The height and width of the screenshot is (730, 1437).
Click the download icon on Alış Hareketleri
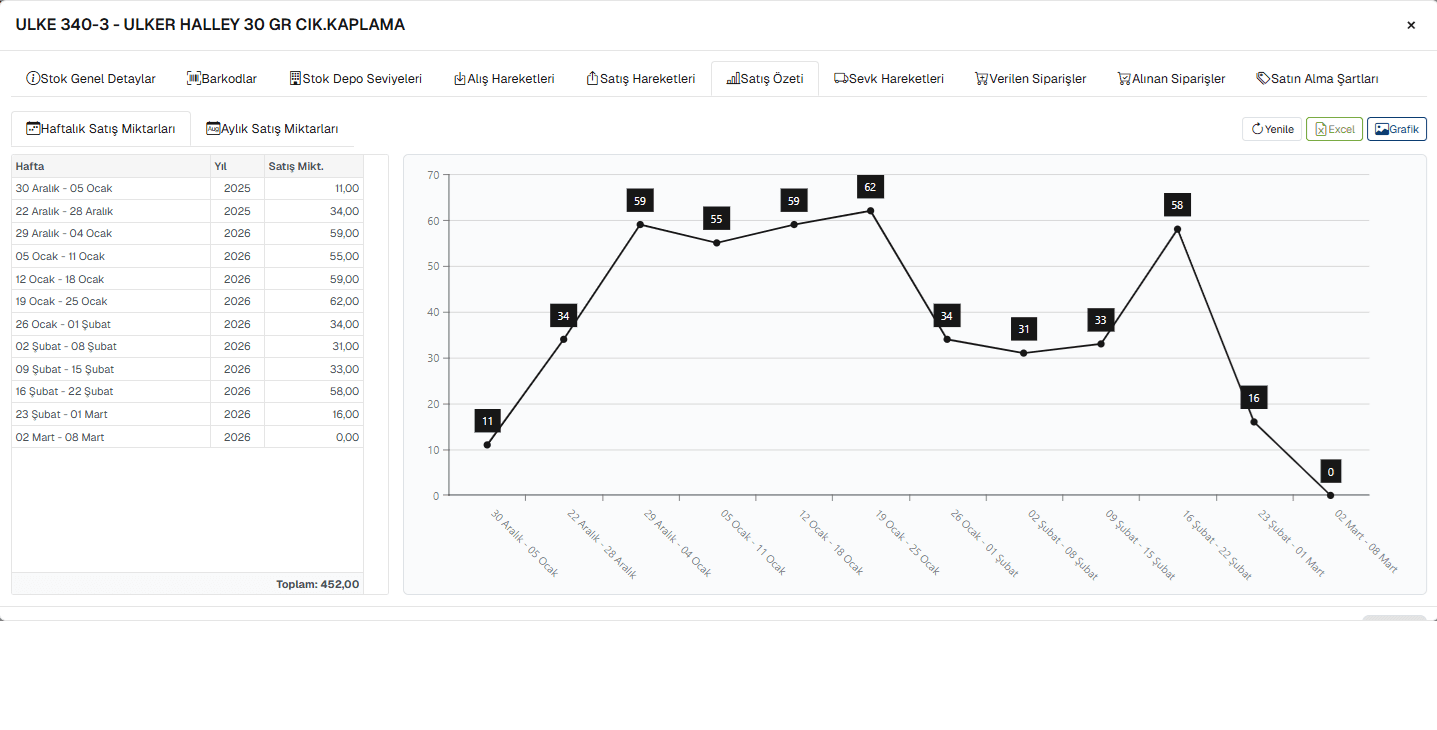click(x=460, y=78)
